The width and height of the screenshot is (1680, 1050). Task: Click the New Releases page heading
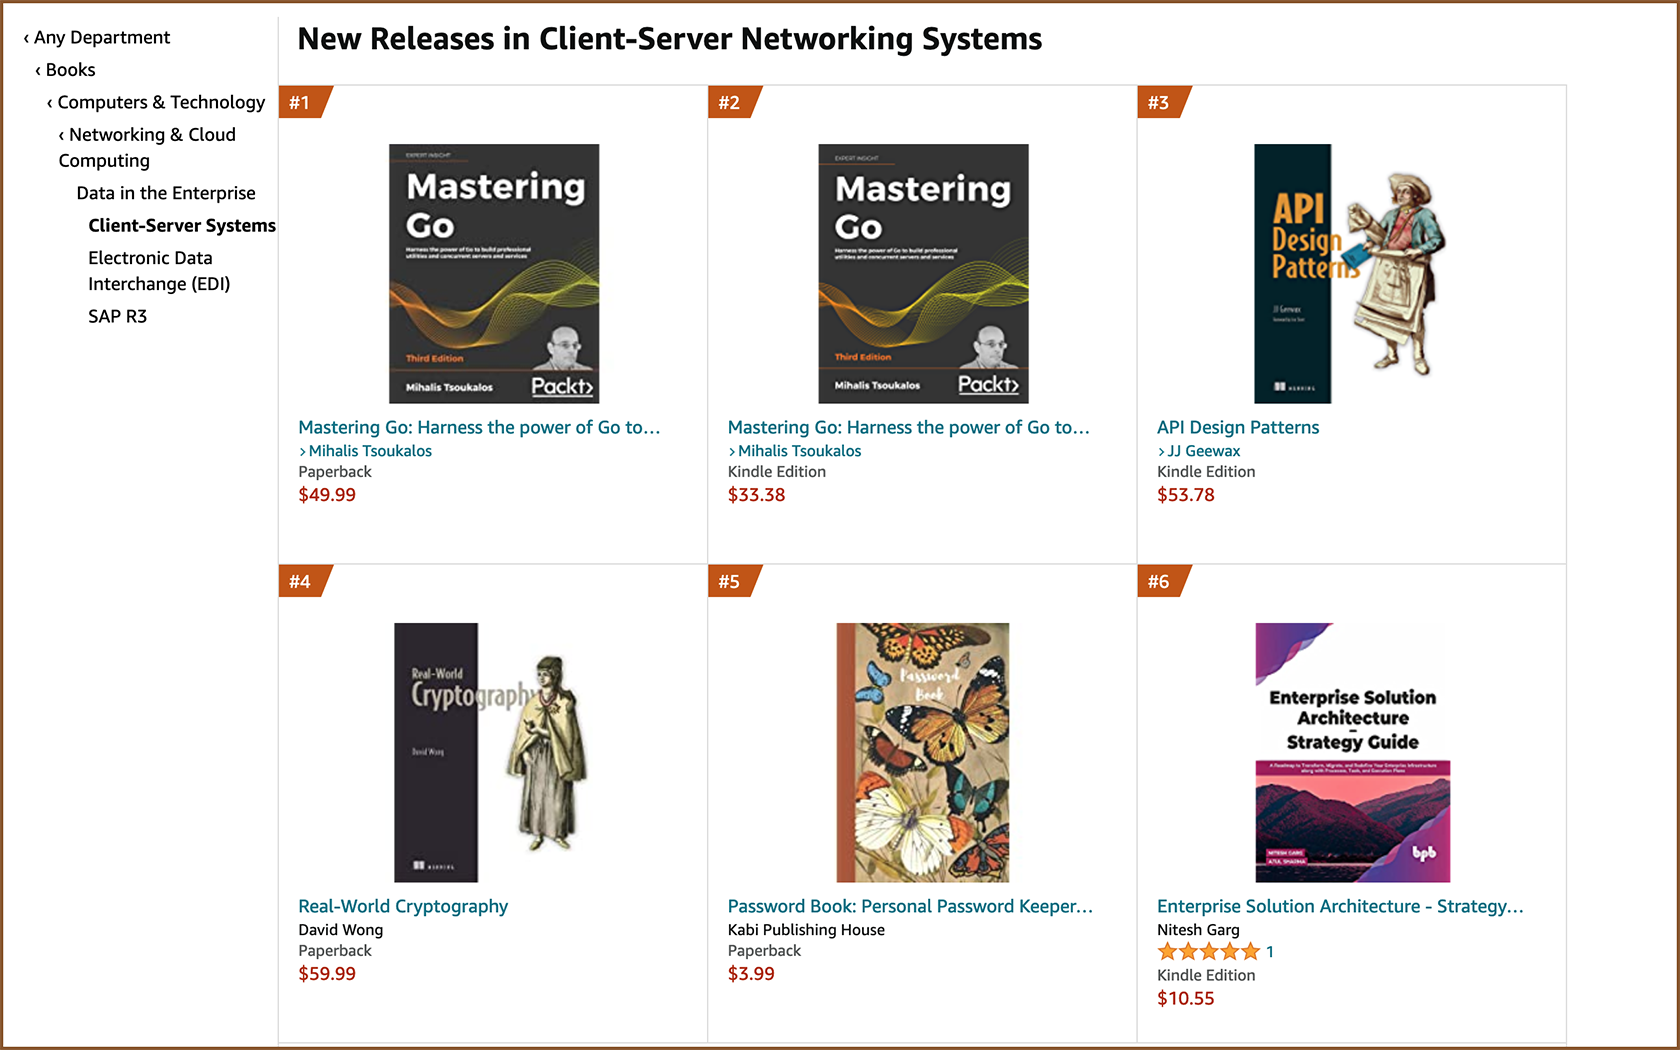(x=670, y=39)
